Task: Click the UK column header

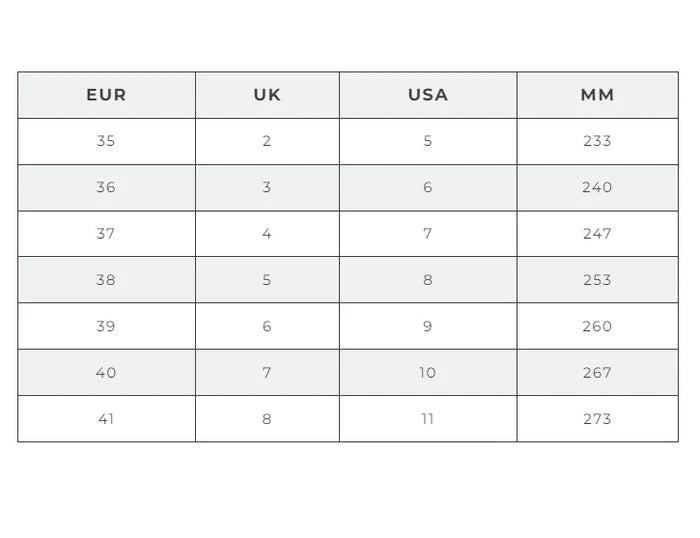Action: click(x=267, y=95)
